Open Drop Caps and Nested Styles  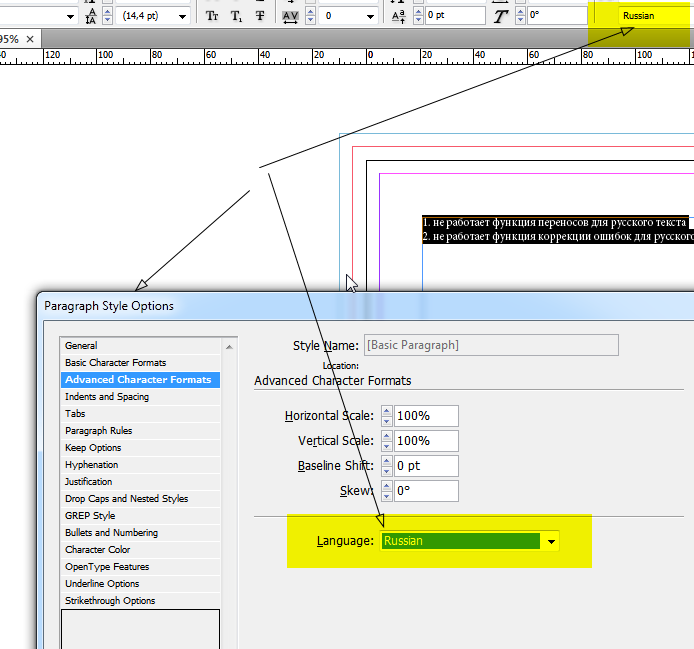140,499
